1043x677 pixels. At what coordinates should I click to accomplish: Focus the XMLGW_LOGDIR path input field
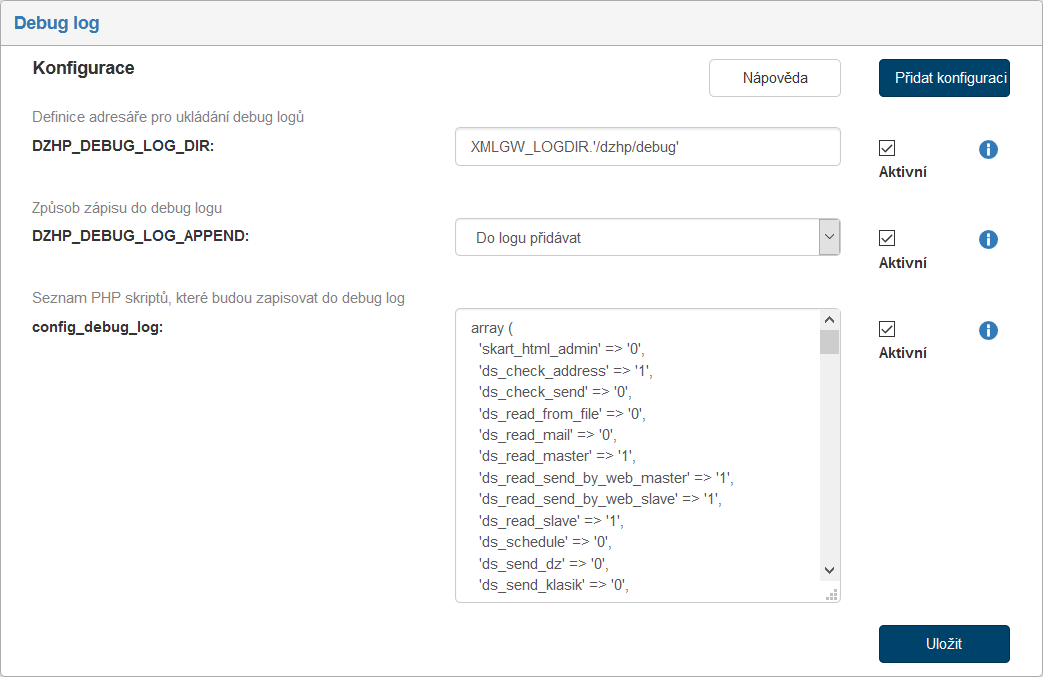[x=647, y=146]
